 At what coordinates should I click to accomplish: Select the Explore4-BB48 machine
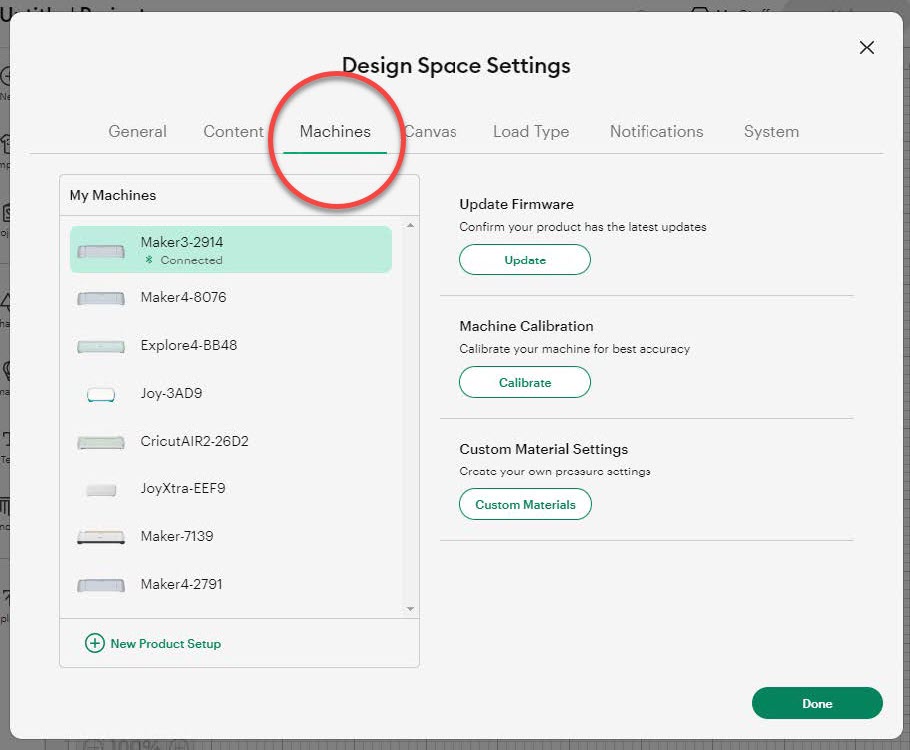tap(231, 346)
